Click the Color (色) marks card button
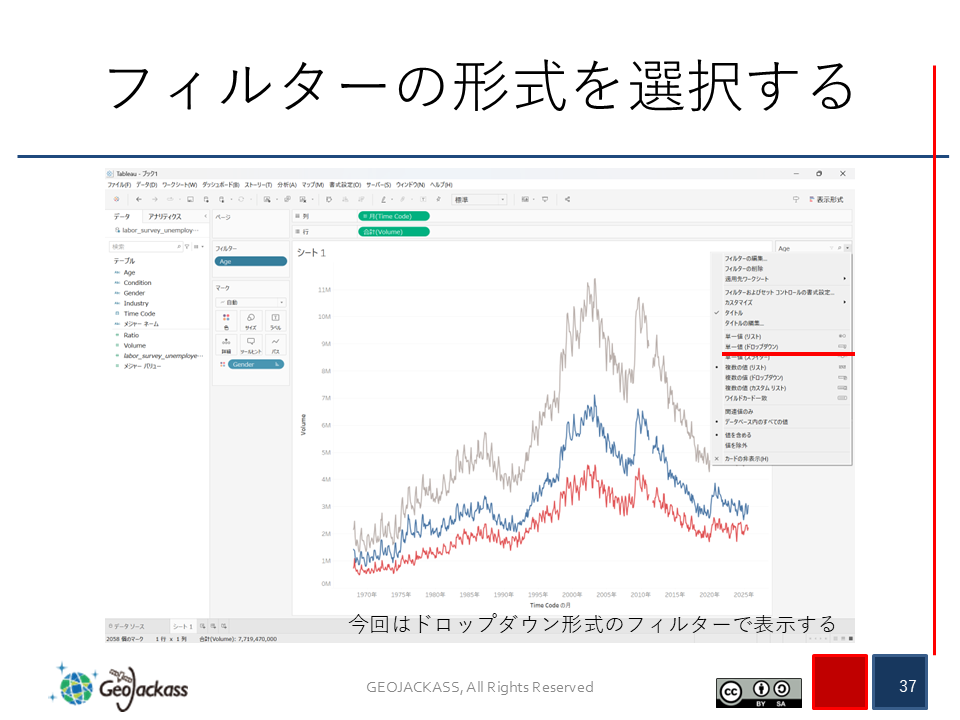Viewport: 960px width, 720px height. [x=226, y=320]
